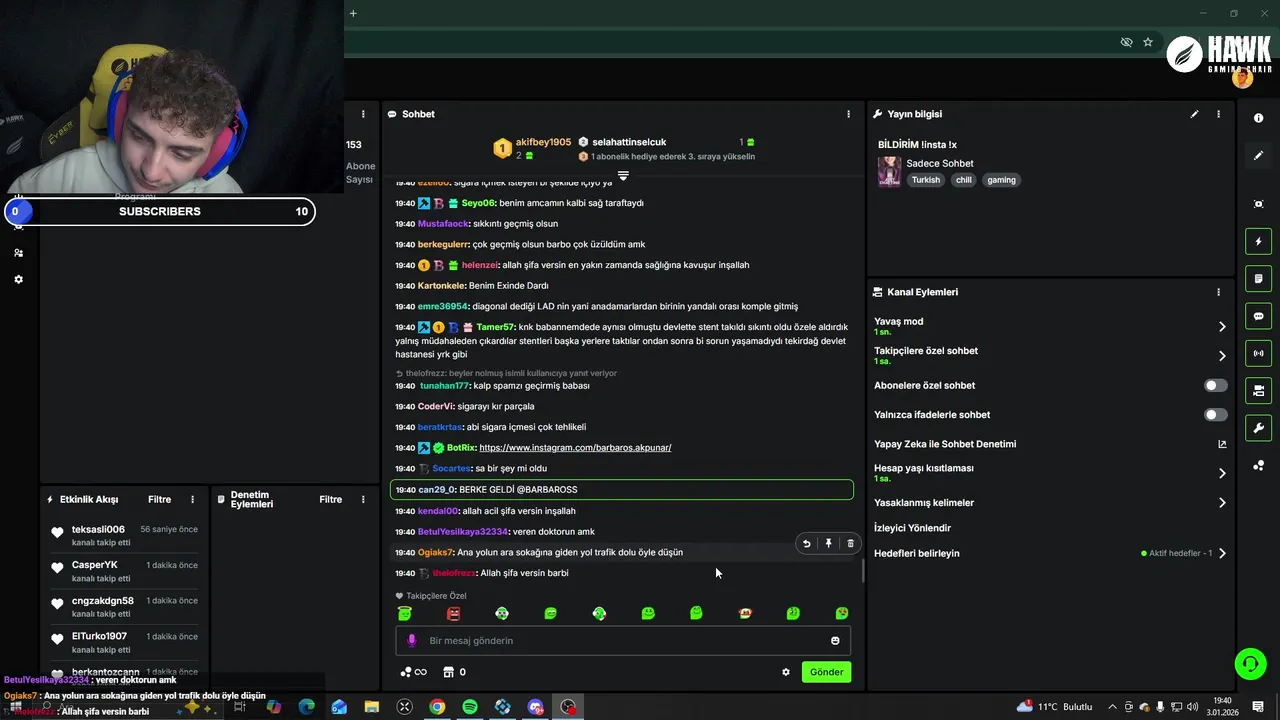Open the İzleyici Yönlendir option
Image resolution: width=1280 pixels, height=720 pixels.
[912, 528]
